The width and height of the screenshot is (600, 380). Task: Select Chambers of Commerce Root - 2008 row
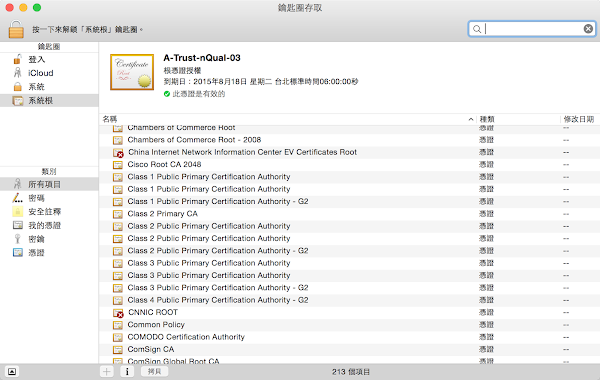(x=349, y=140)
